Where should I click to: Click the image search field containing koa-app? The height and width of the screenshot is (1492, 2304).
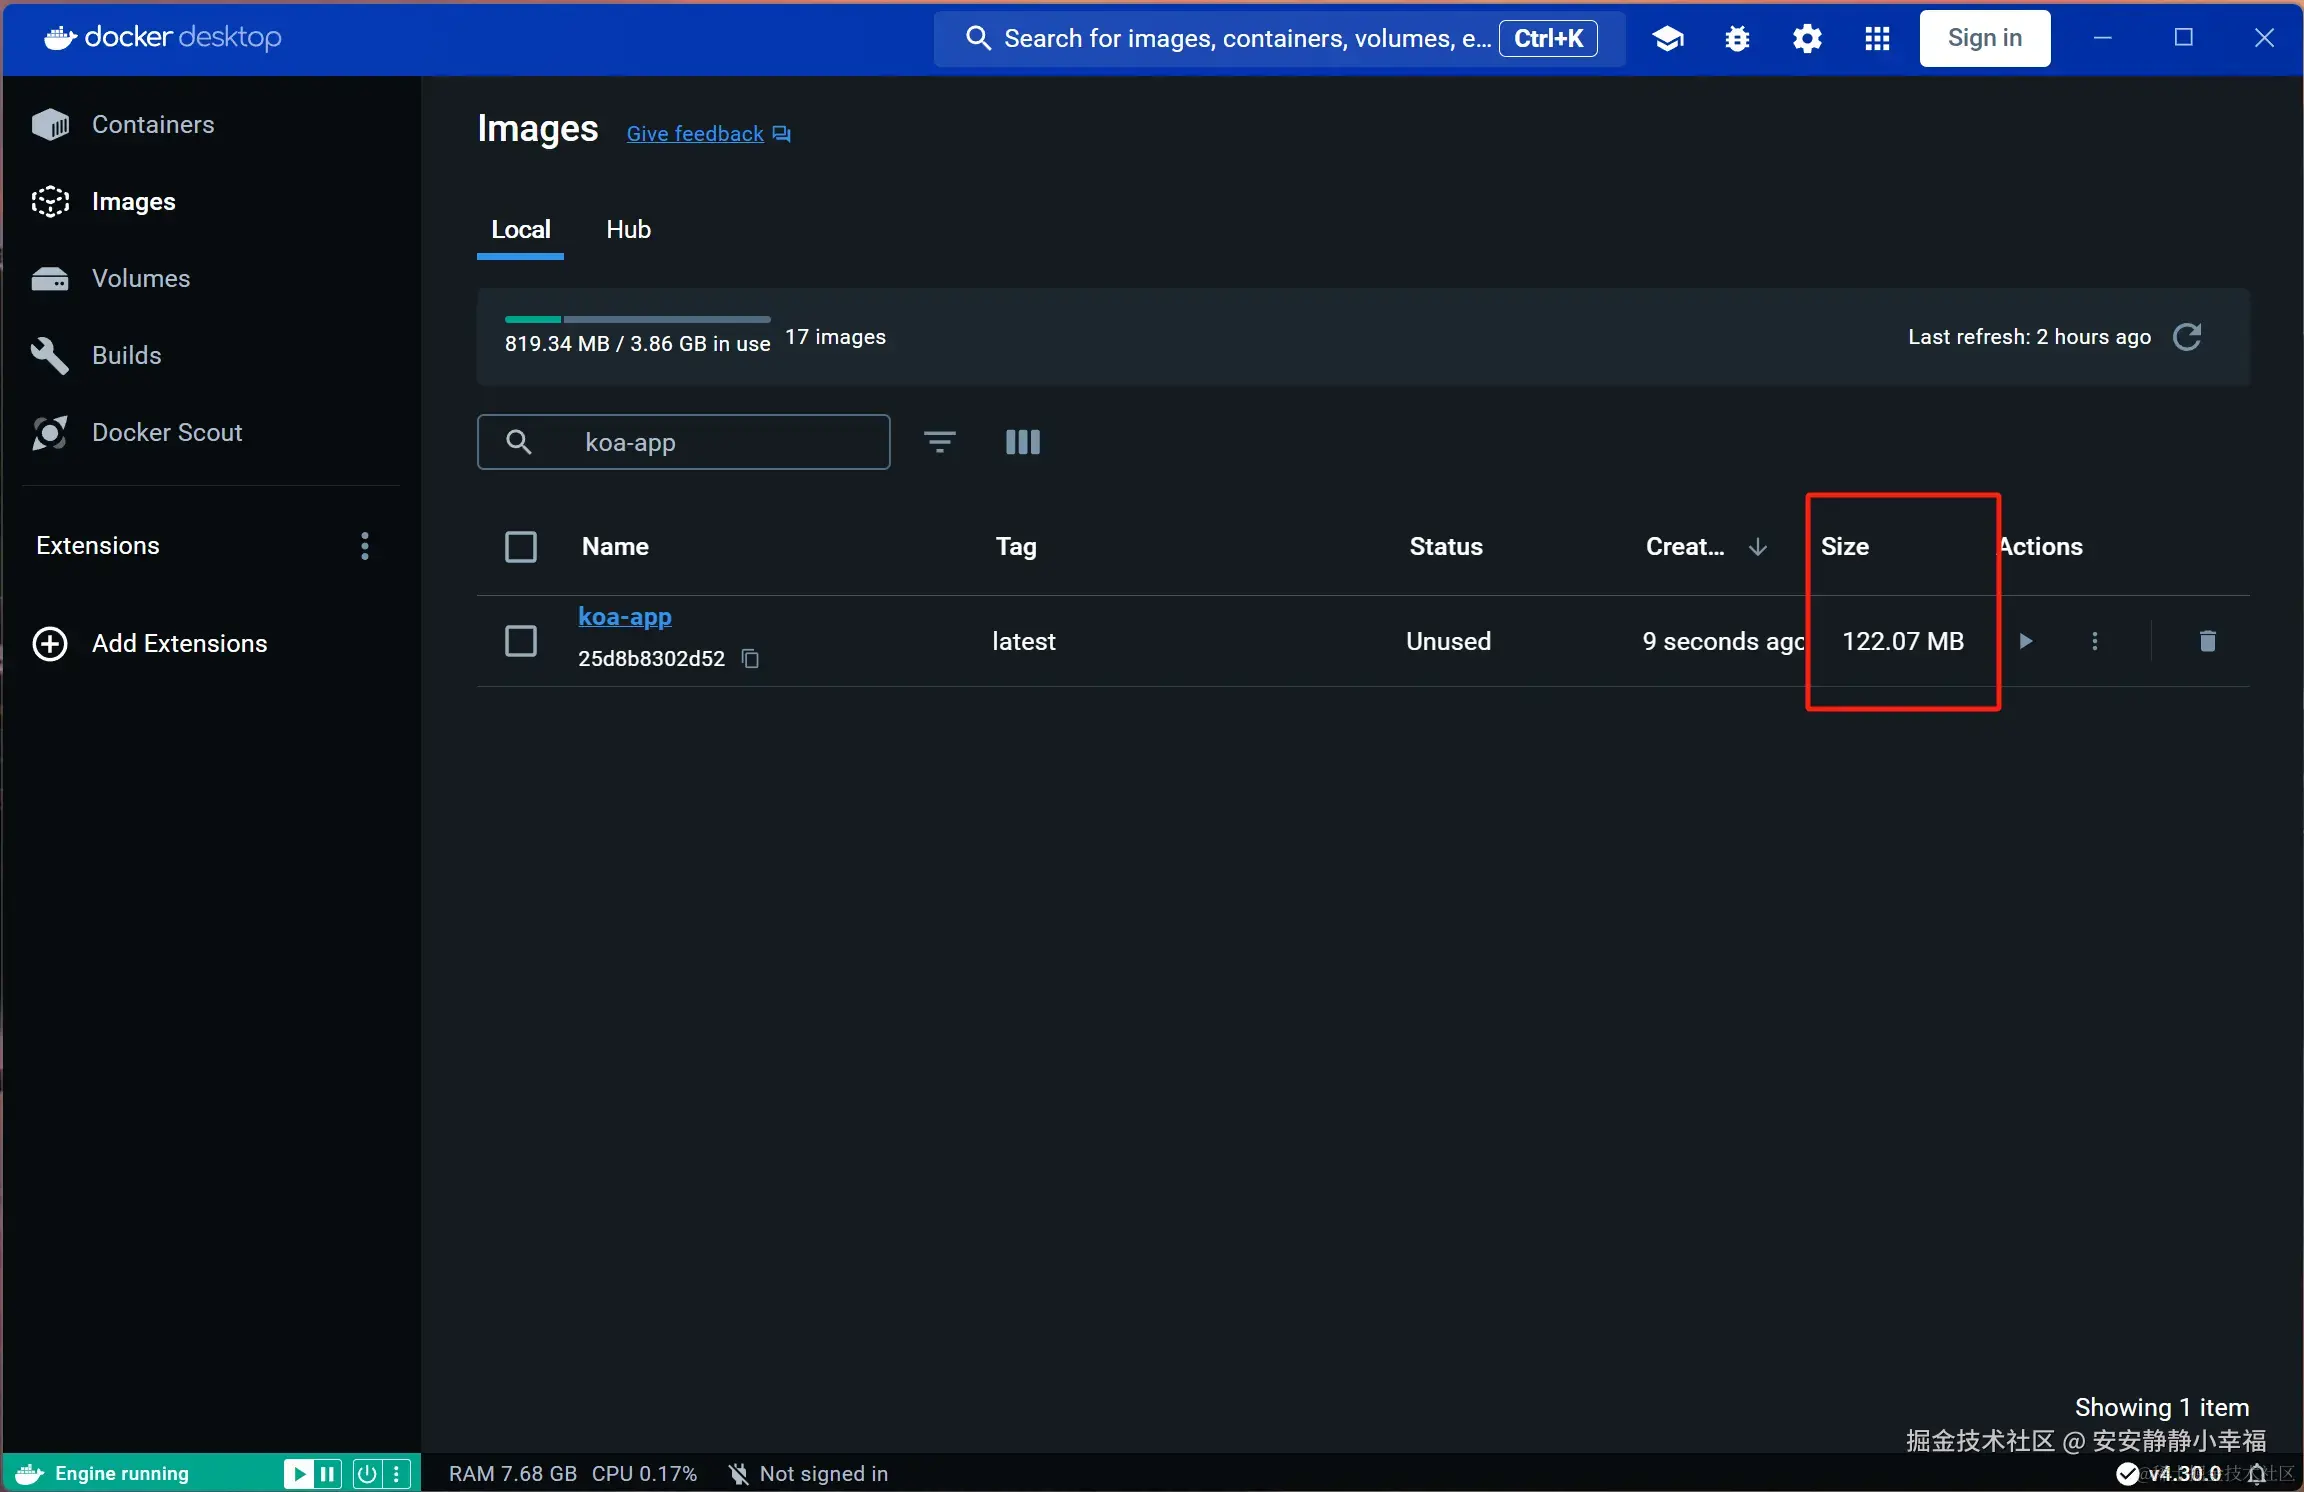pyautogui.click(x=684, y=442)
